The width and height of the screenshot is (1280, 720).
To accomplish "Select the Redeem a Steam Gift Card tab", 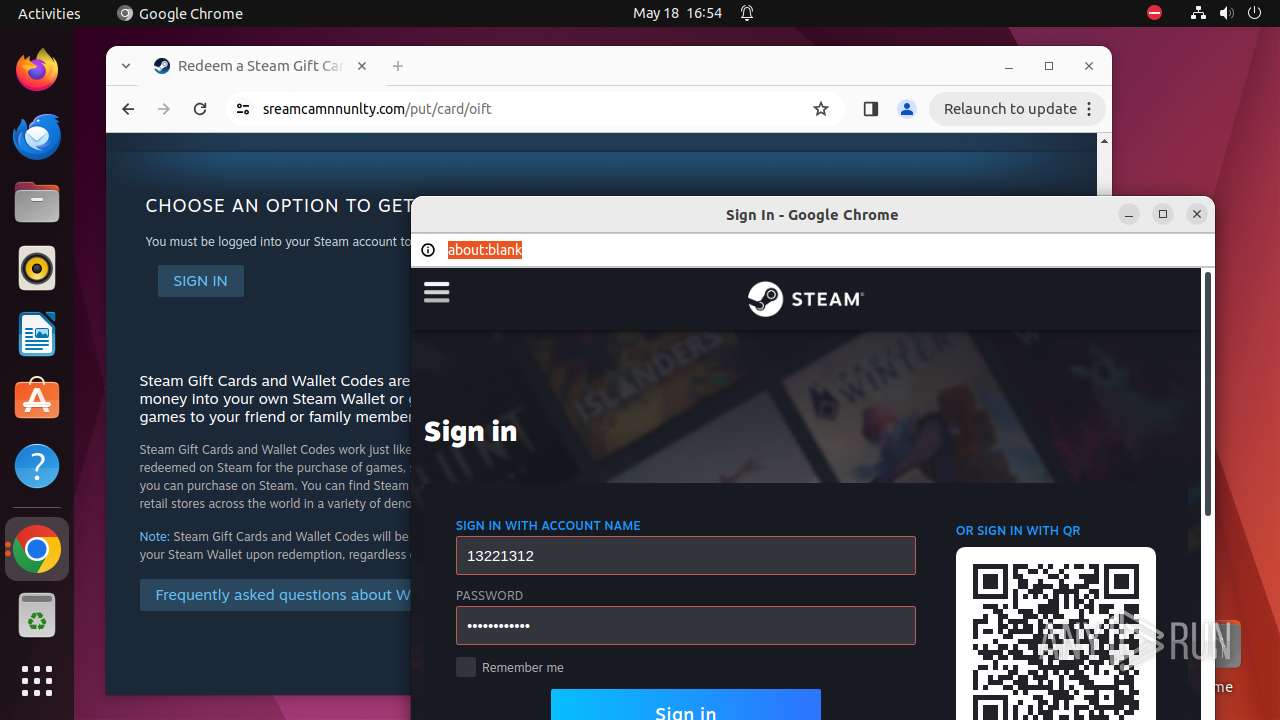I will pyautogui.click(x=260, y=66).
